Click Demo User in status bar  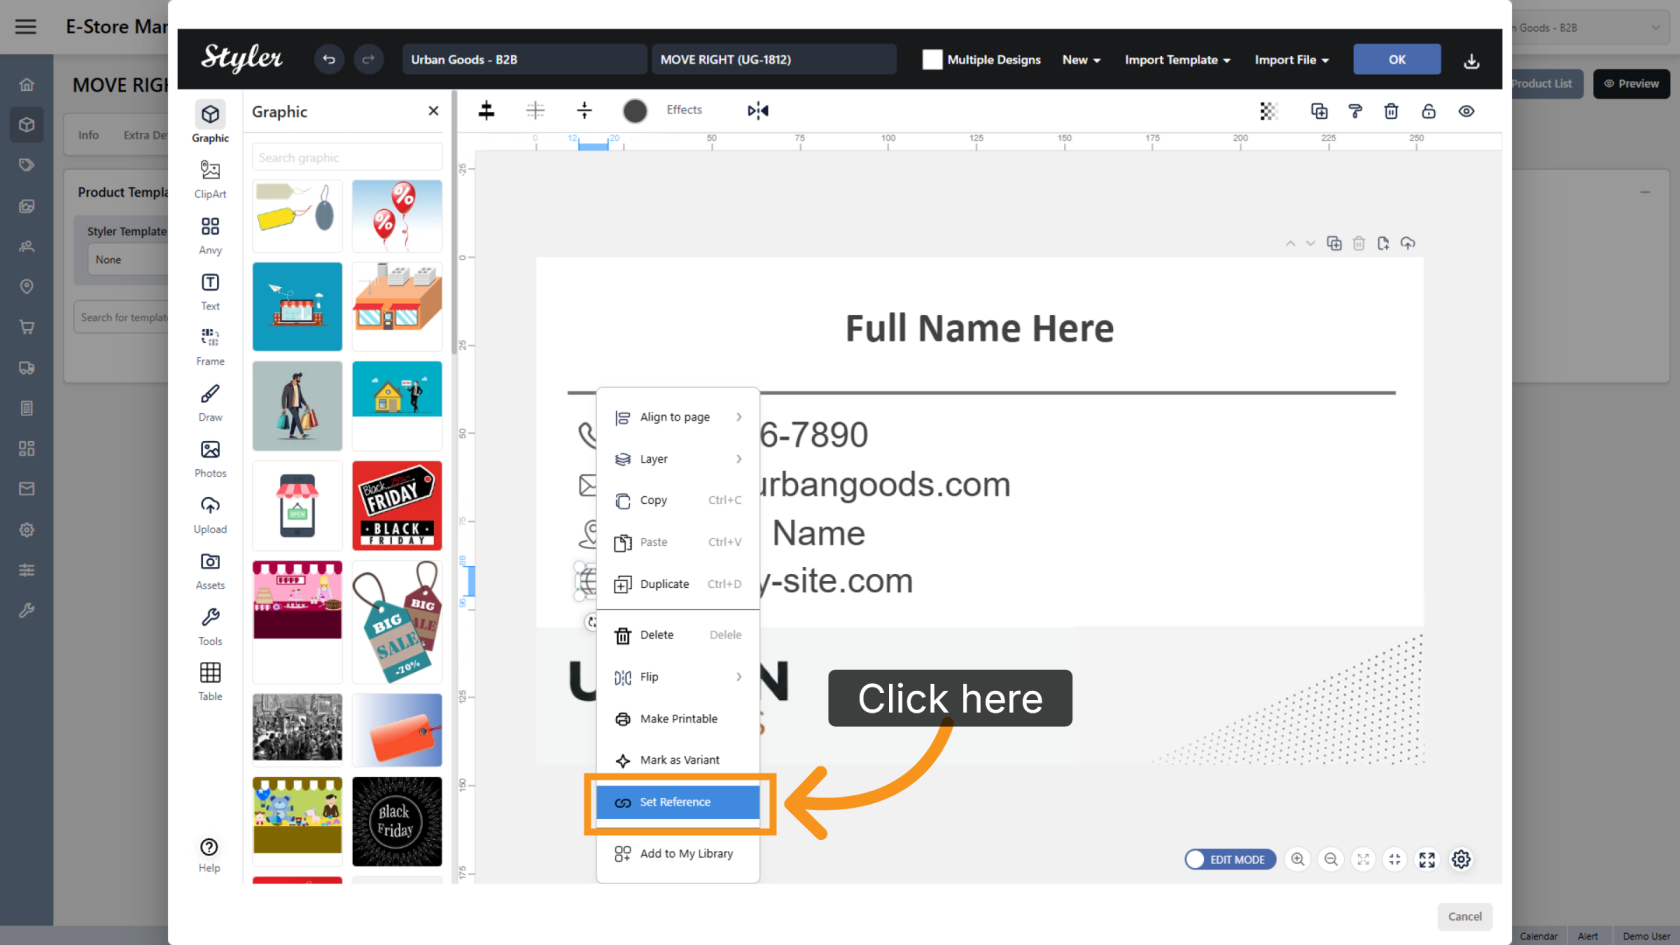[x=1645, y=937]
